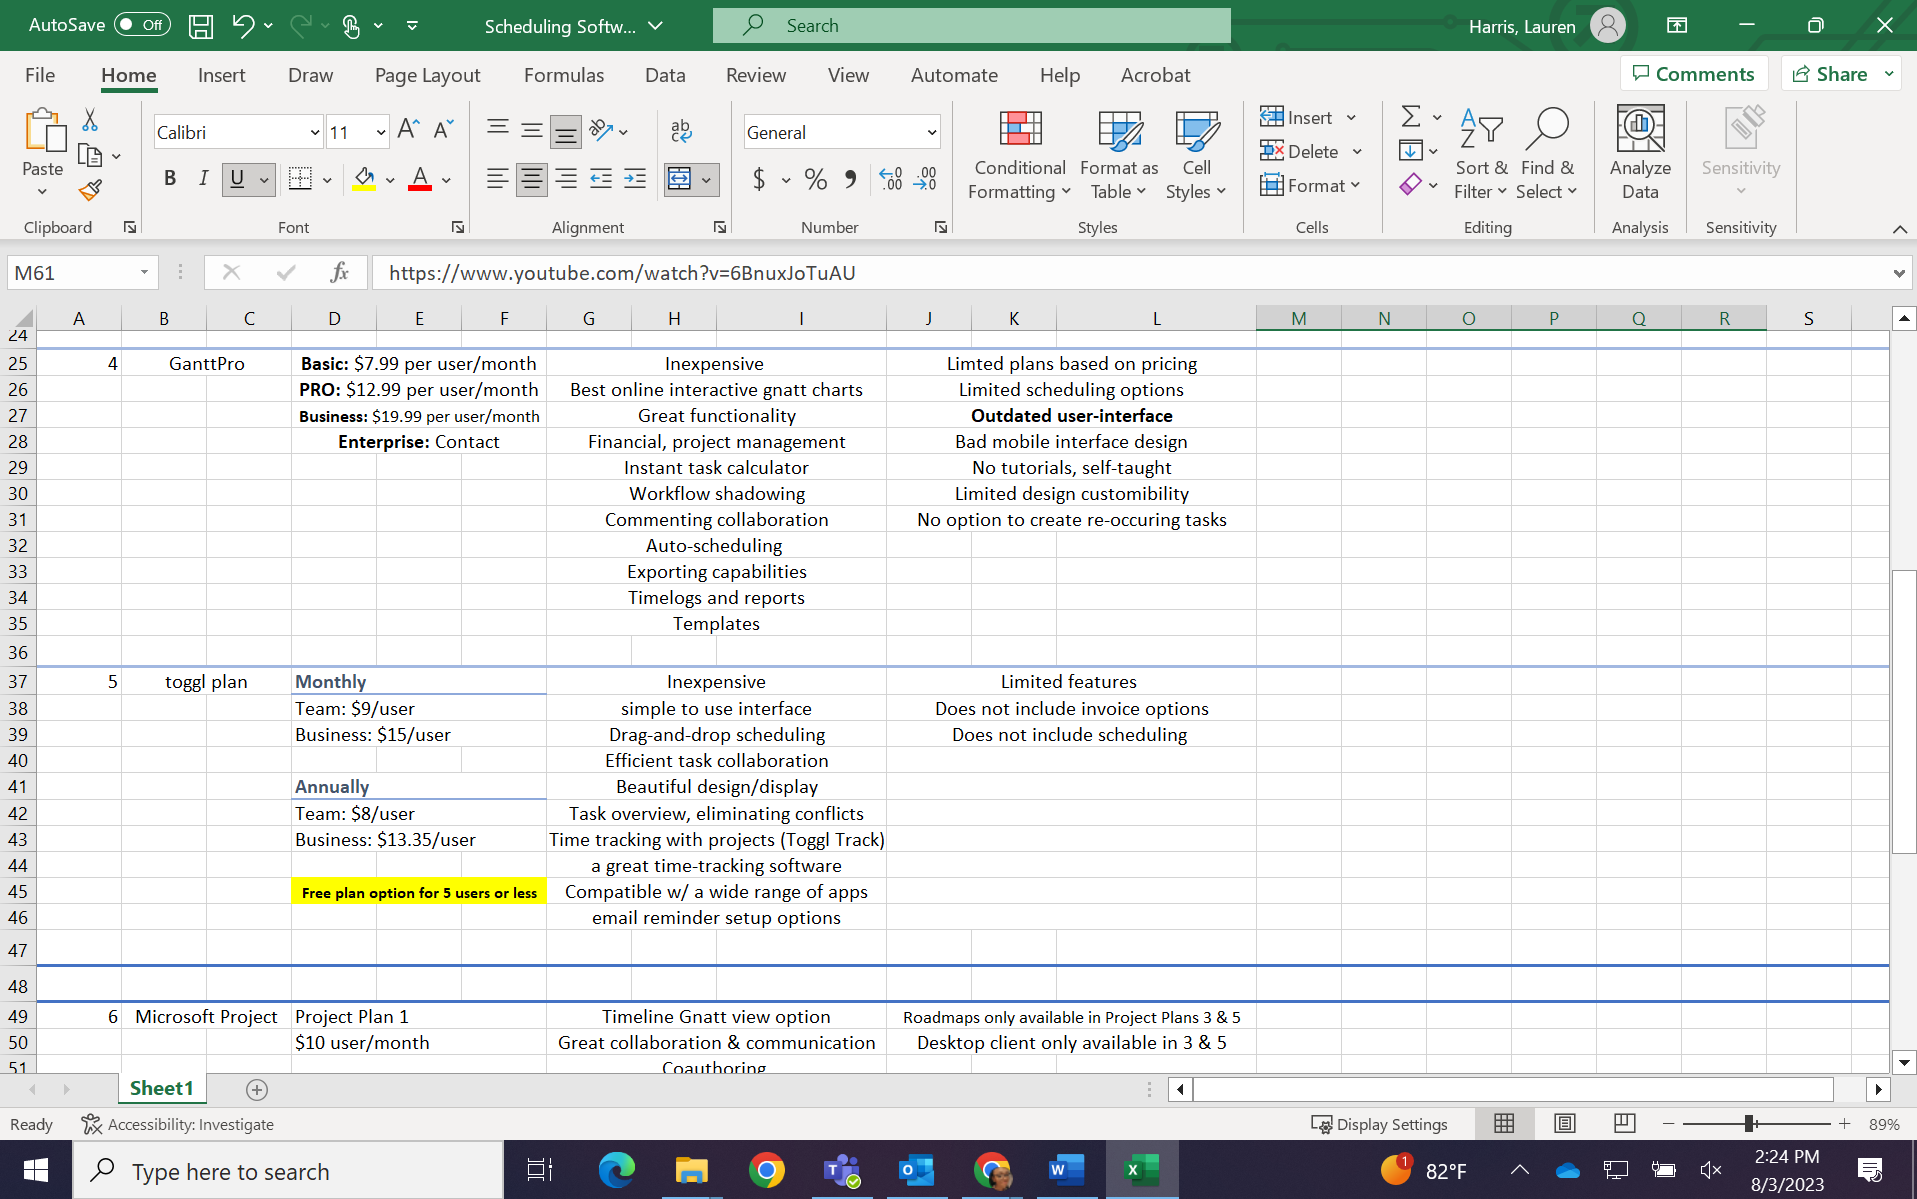Switch to the Page Layout tab
The image size is (1917, 1199).
[427, 75]
